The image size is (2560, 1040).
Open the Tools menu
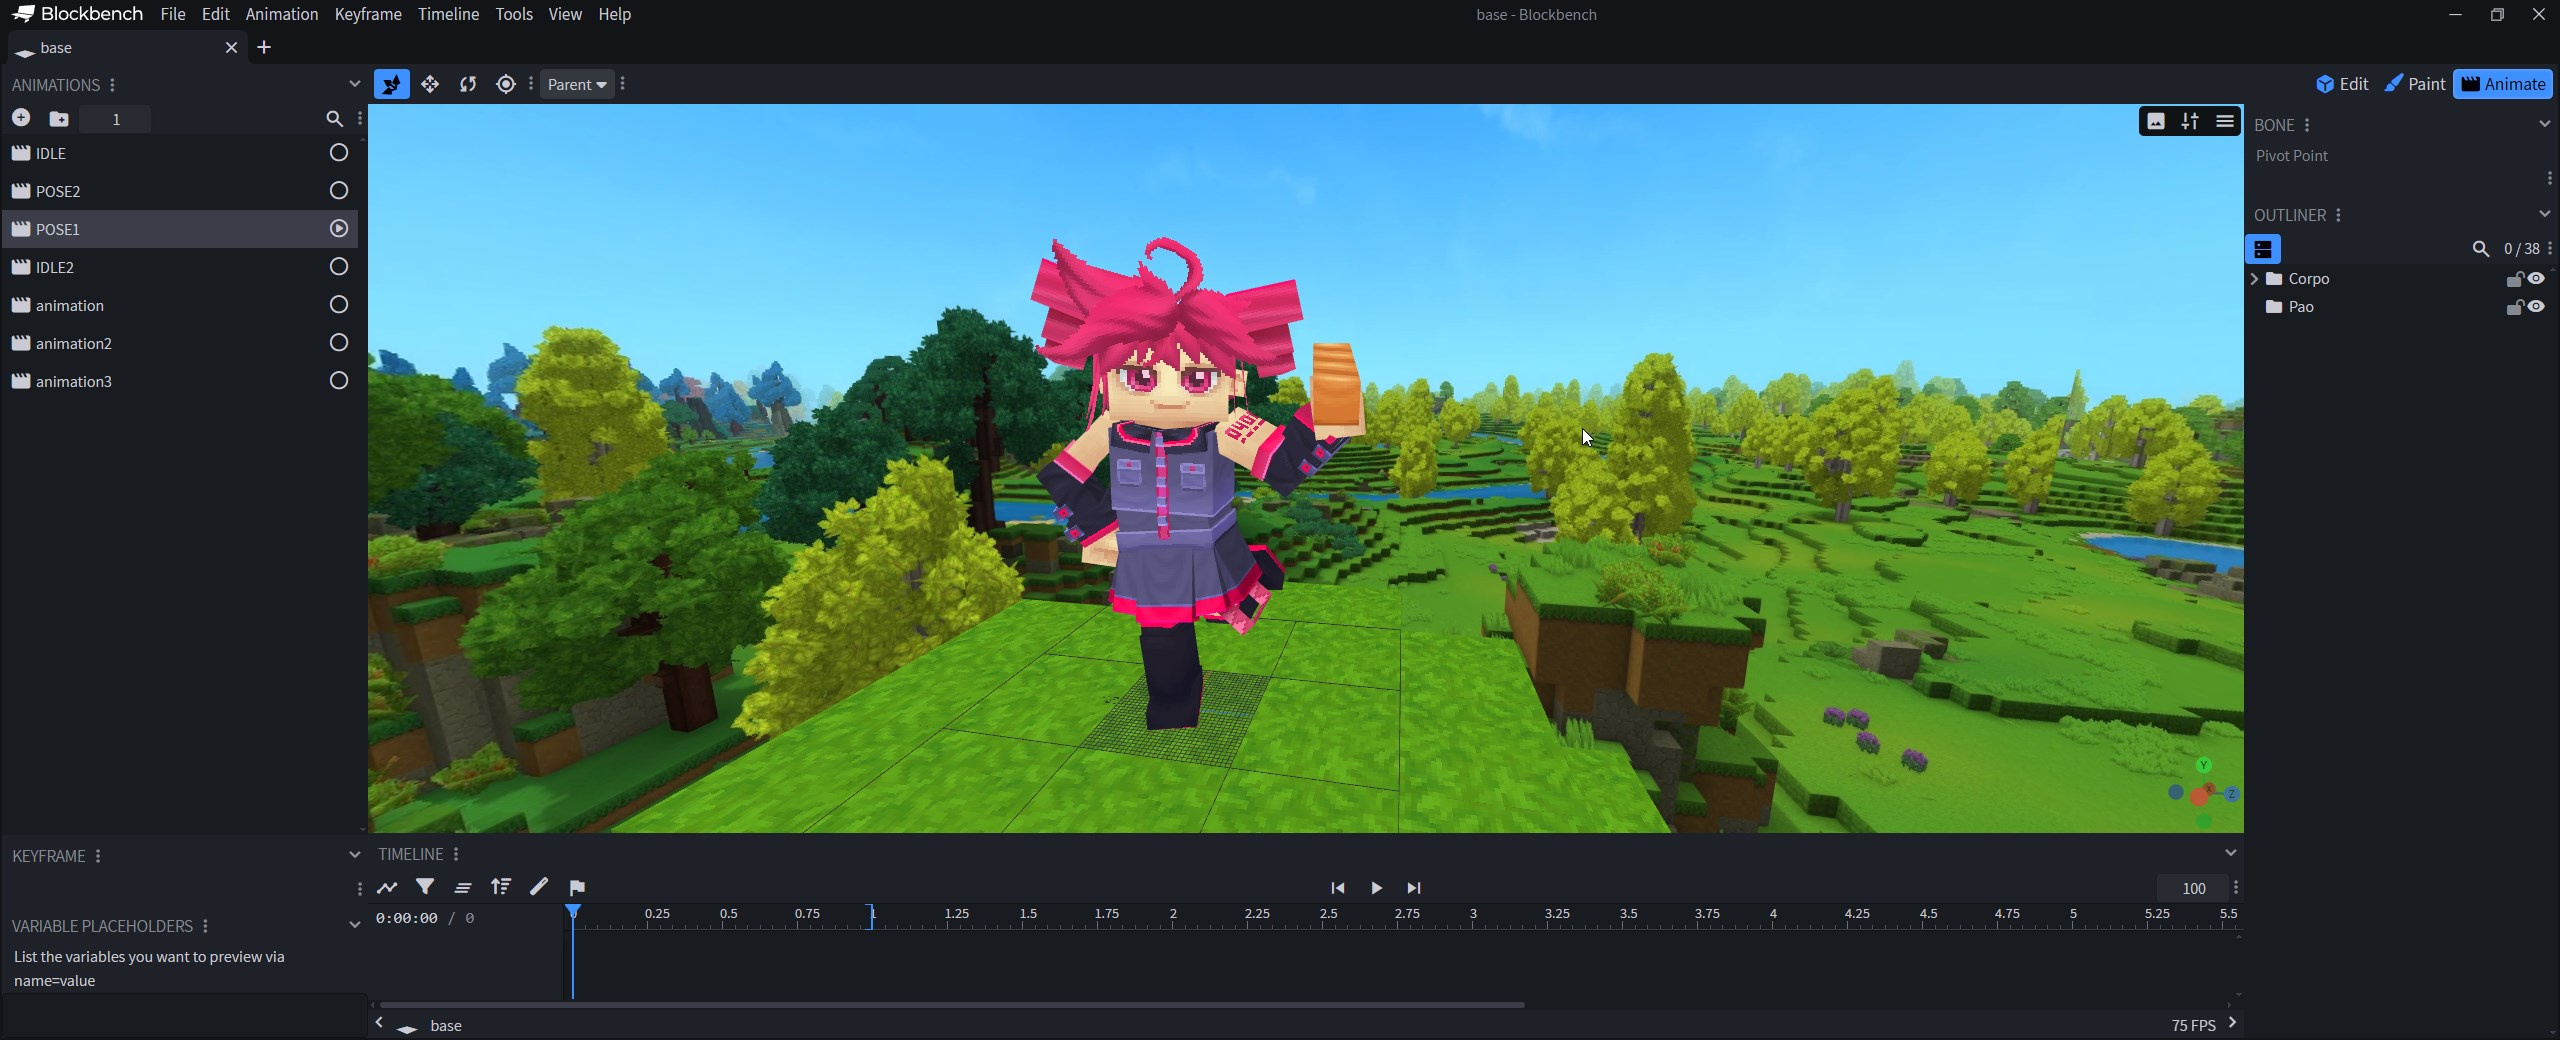[x=514, y=14]
